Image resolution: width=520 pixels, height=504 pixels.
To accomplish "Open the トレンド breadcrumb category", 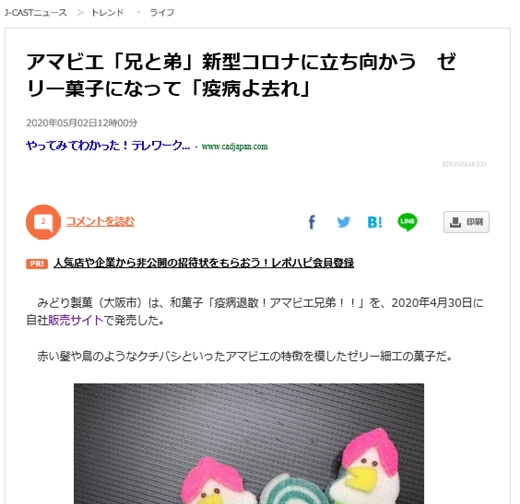I will tap(107, 13).
